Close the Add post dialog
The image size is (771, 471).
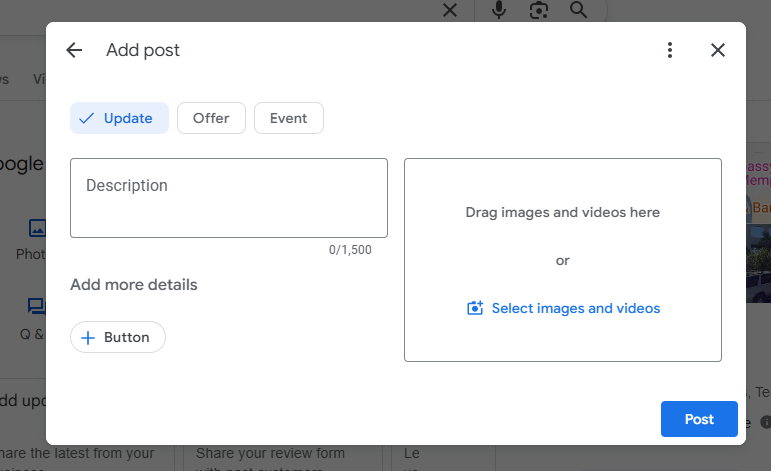717,50
